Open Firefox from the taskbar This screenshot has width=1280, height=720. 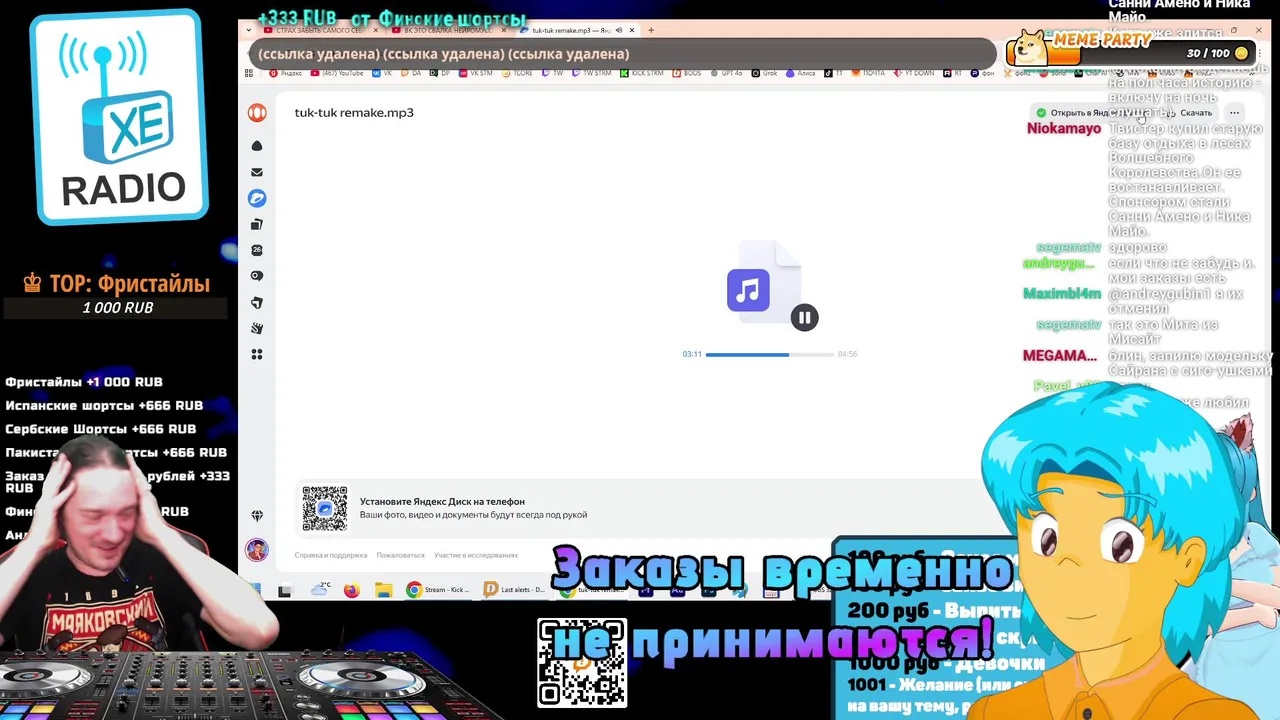[352, 590]
